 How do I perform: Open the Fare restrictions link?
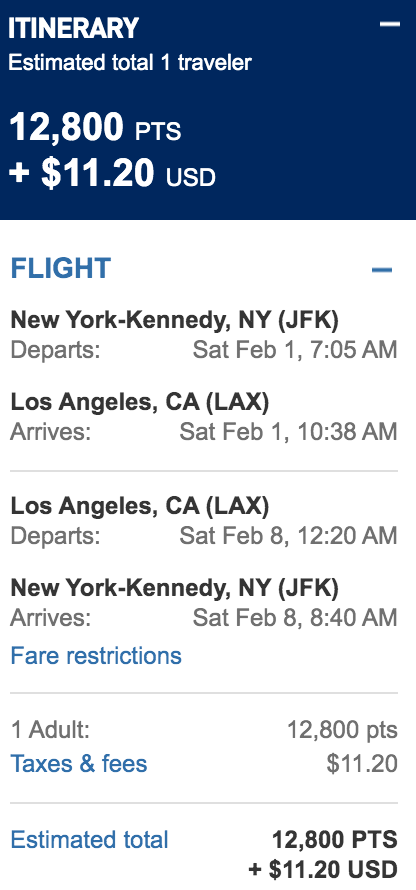[96, 656]
